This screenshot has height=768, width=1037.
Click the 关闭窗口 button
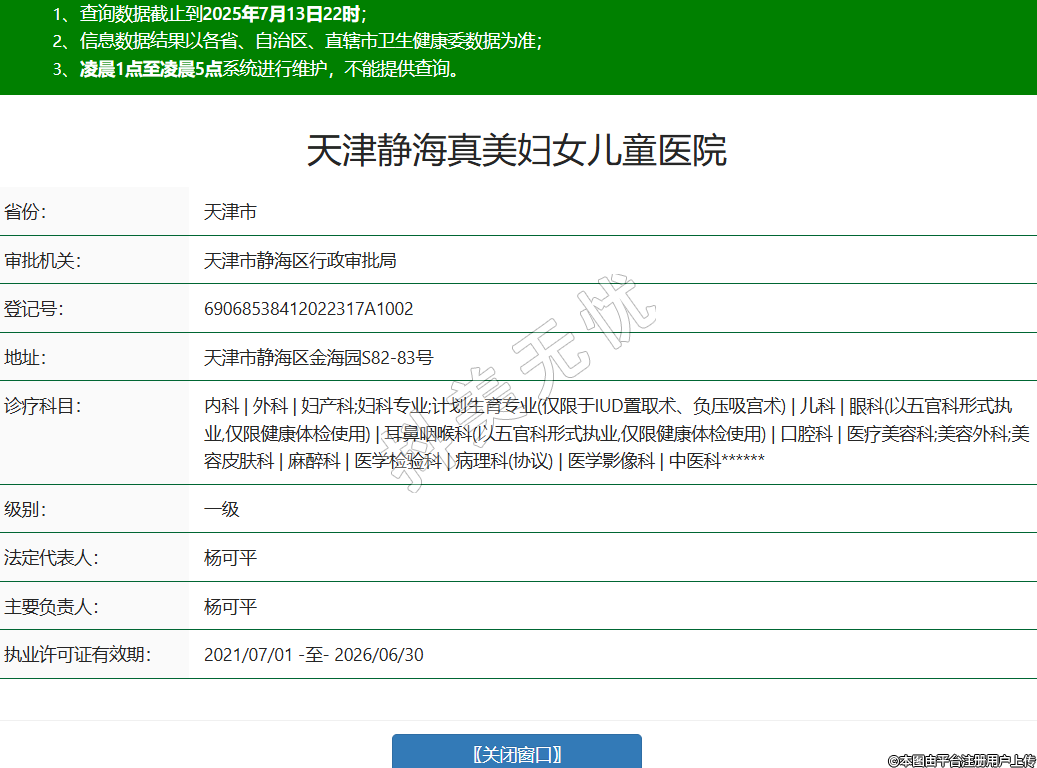[x=516, y=753]
